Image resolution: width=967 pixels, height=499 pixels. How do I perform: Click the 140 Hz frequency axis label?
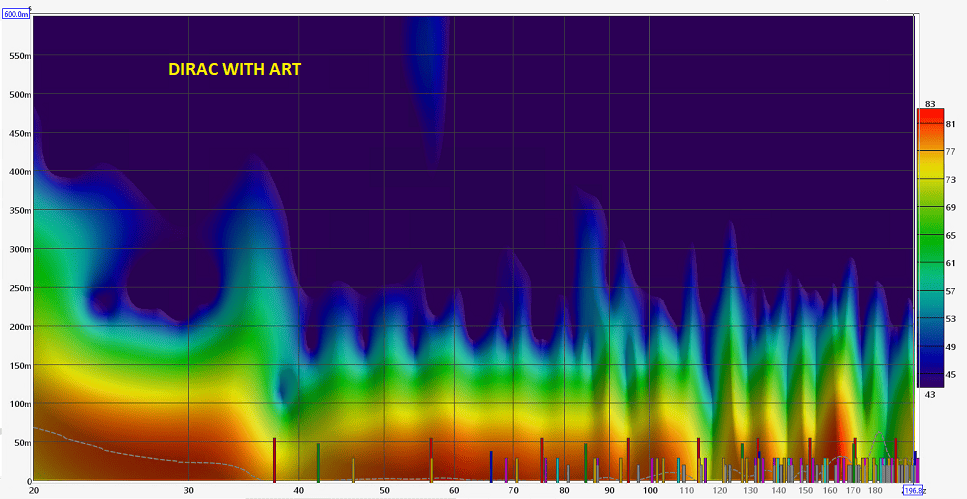click(779, 490)
